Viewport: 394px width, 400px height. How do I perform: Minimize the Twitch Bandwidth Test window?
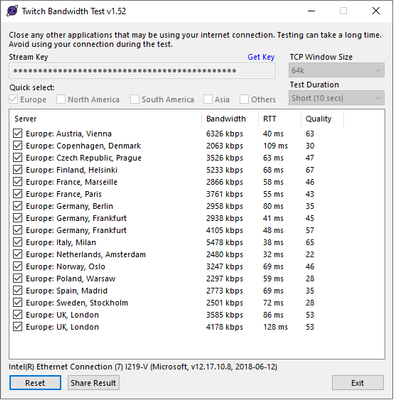tap(311, 11)
